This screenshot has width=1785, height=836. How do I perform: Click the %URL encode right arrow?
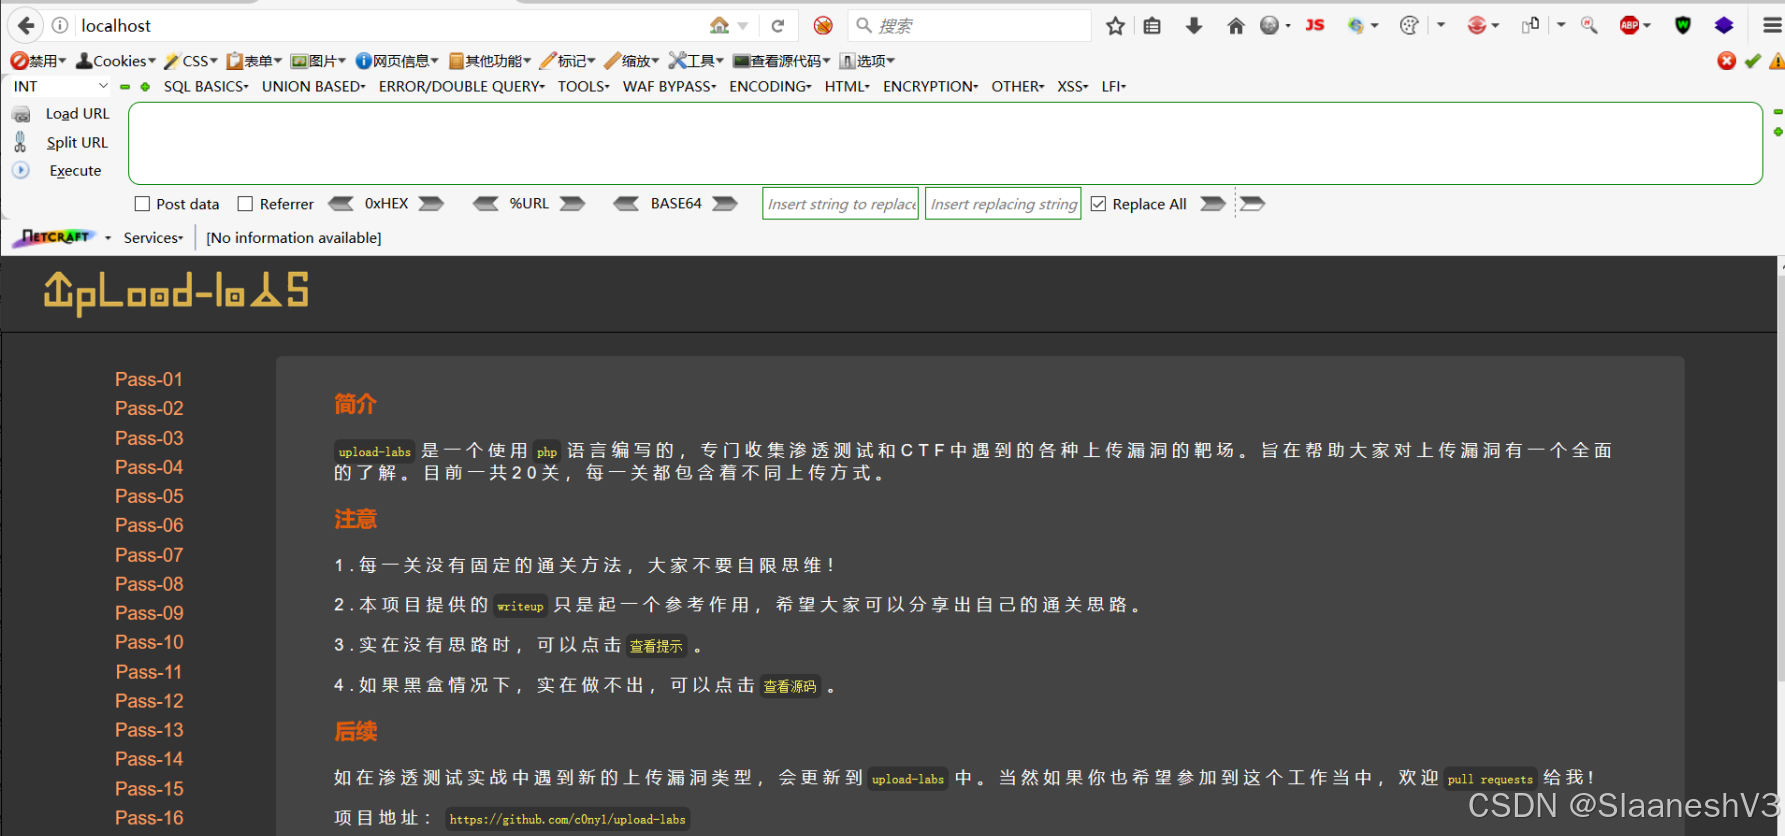(x=572, y=204)
